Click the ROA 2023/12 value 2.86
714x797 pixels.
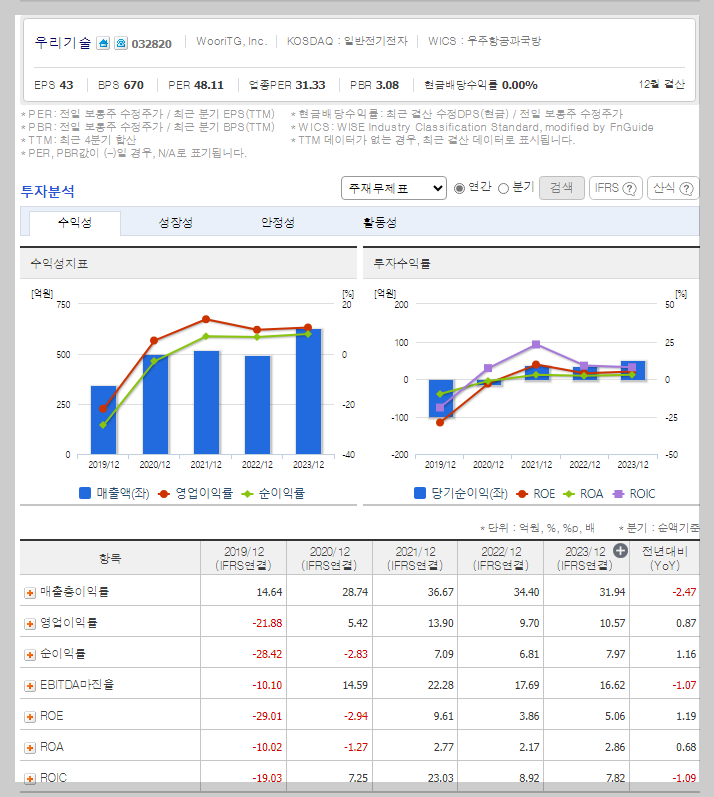(x=615, y=747)
